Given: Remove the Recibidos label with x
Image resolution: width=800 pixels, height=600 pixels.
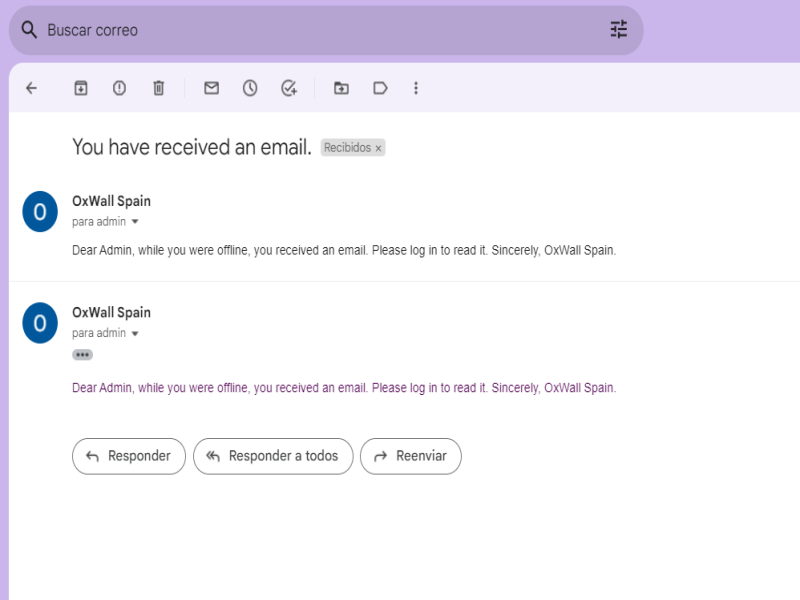Looking at the screenshot, I should coord(378,148).
